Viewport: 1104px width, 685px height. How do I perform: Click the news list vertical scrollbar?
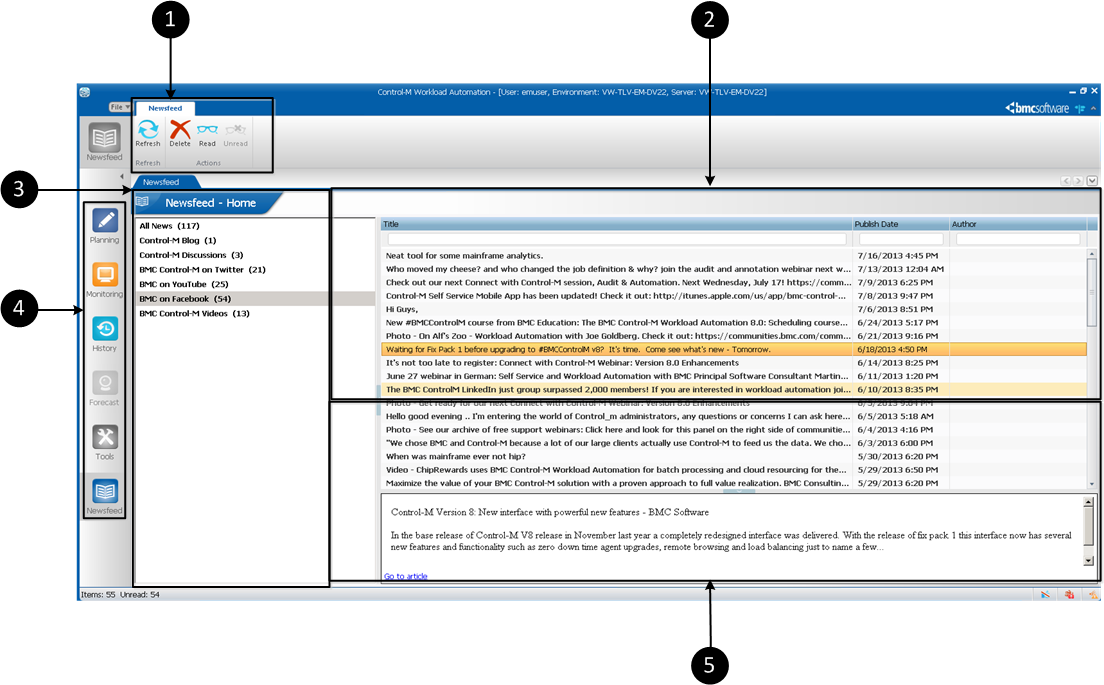click(x=1092, y=370)
